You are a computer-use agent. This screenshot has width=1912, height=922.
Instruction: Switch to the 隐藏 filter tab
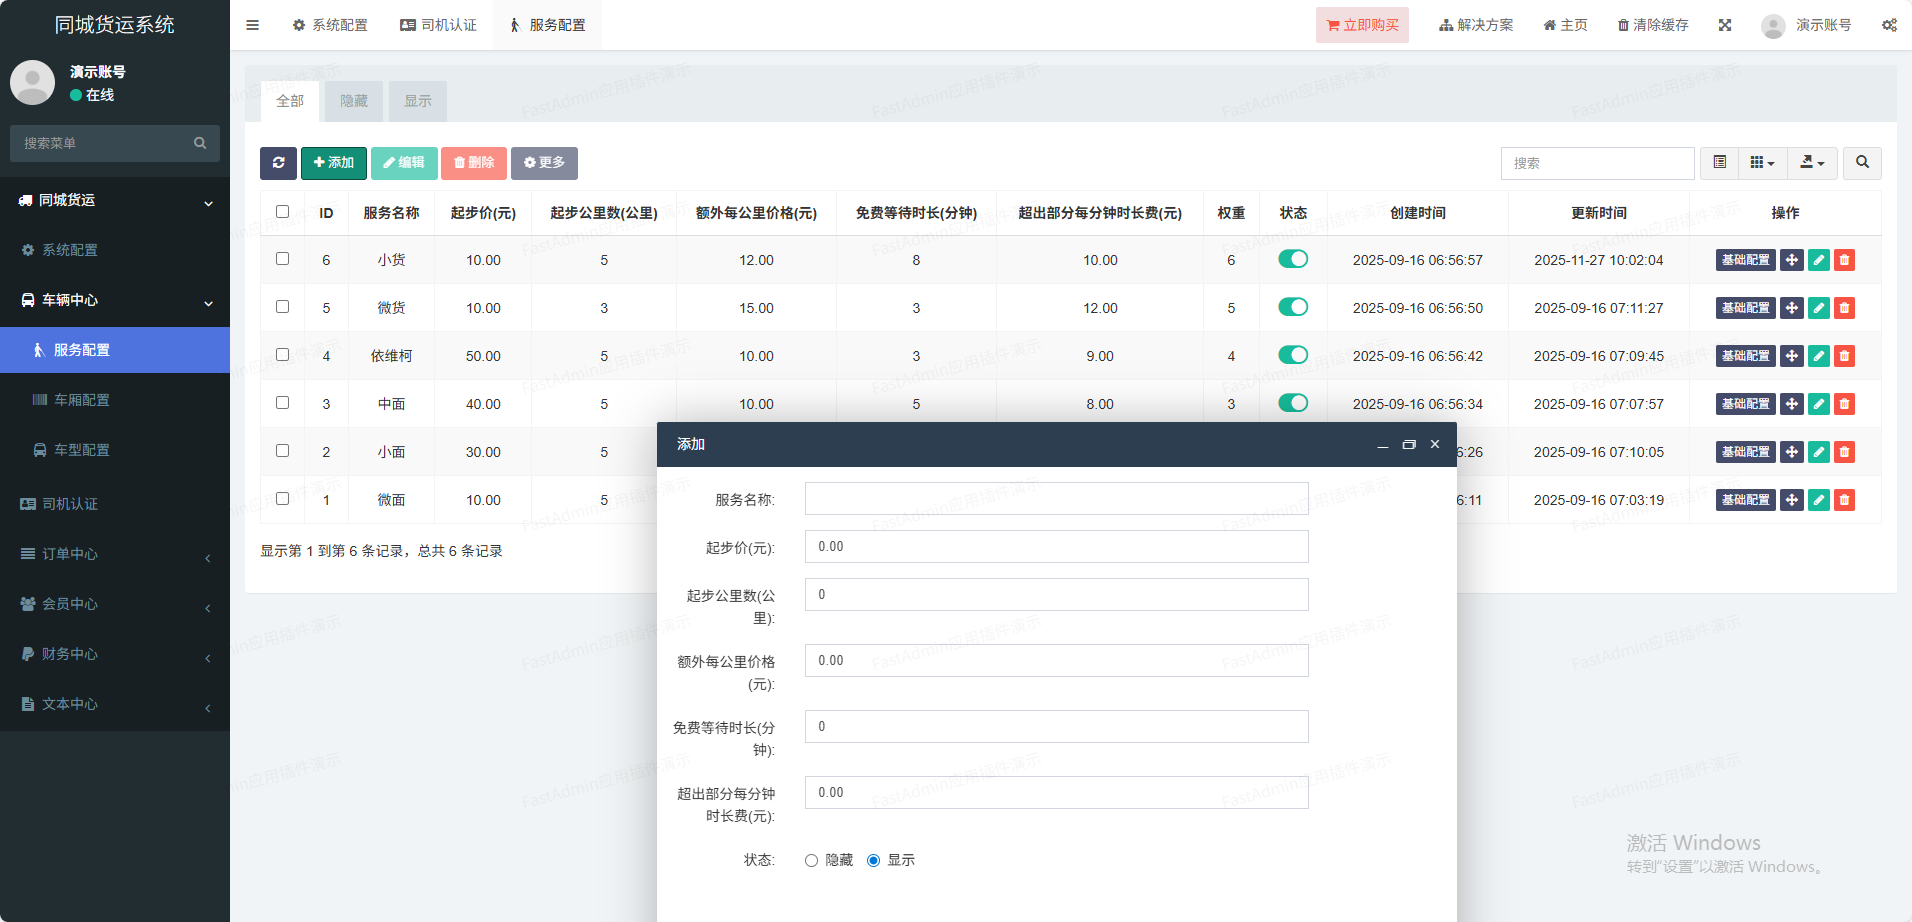[x=354, y=101]
